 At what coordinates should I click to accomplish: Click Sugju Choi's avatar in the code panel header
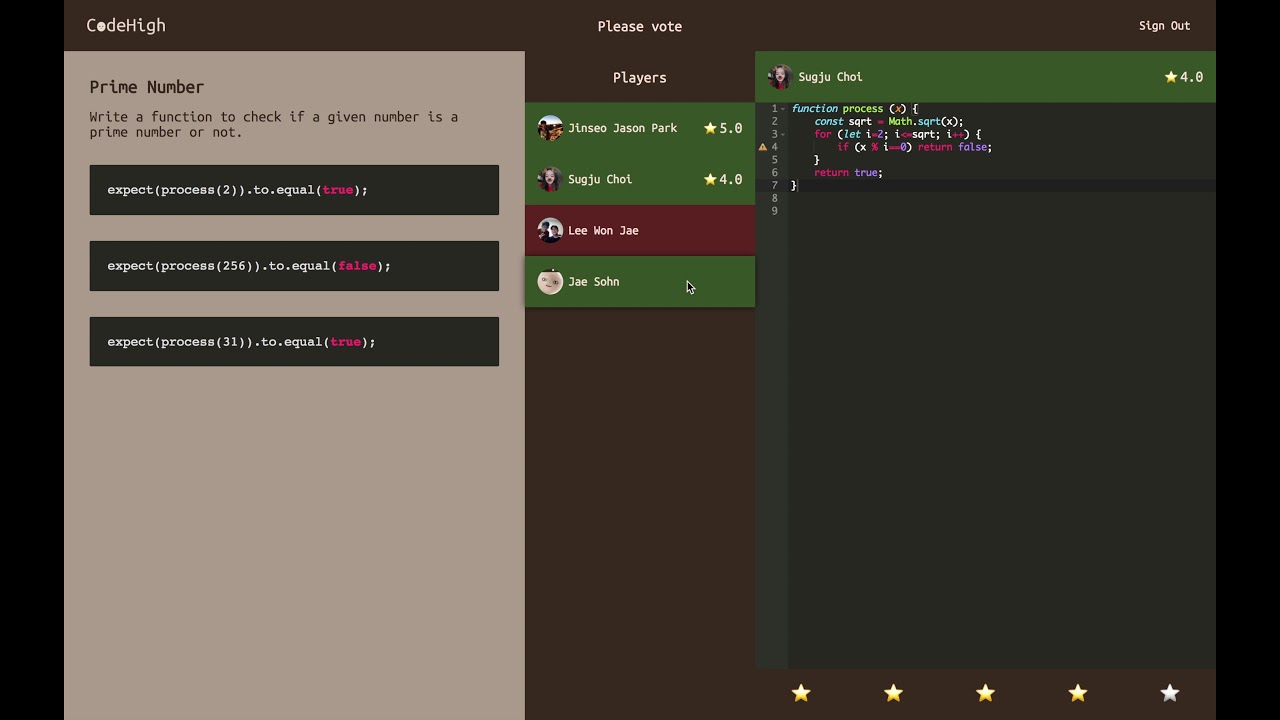779,76
